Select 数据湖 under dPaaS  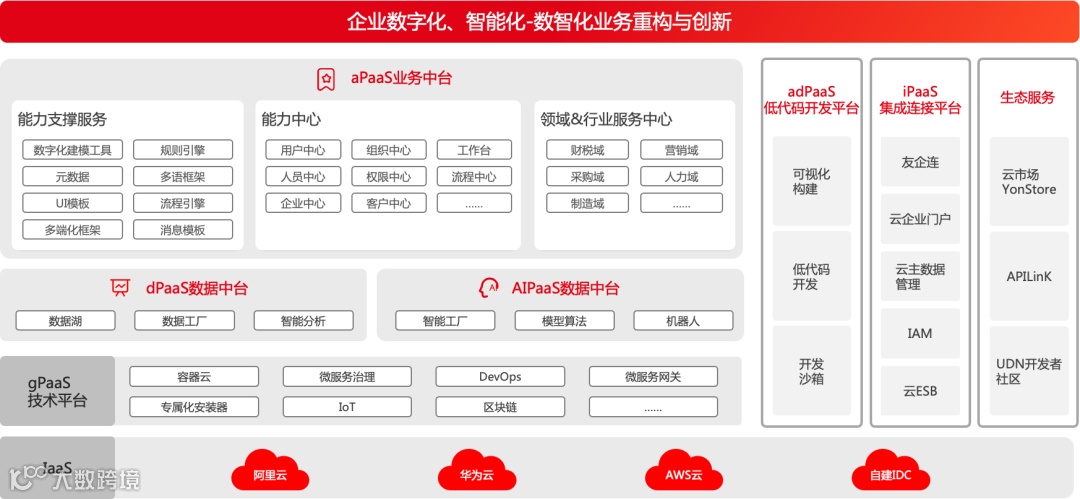pyautogui.click(x=65, y=320)
